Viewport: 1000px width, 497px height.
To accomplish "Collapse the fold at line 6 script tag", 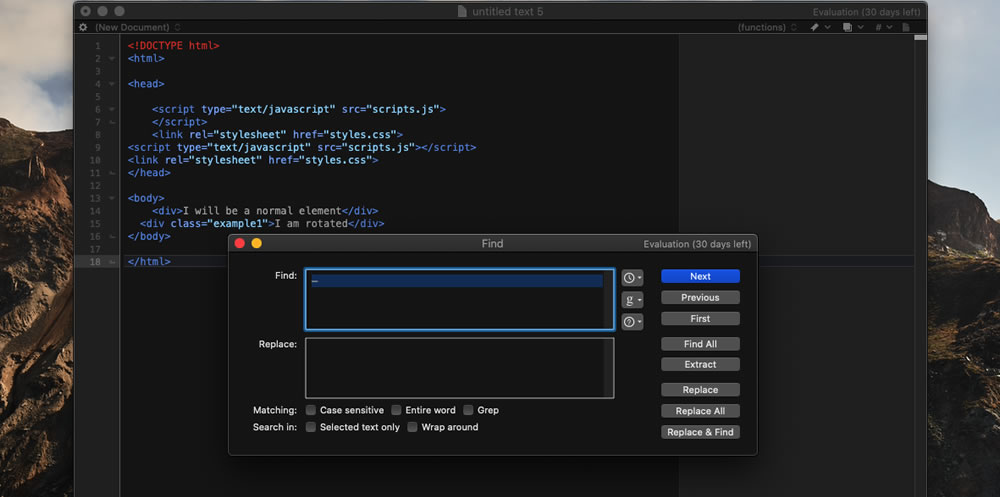I will pyautogui.click(x=112, y=110).
